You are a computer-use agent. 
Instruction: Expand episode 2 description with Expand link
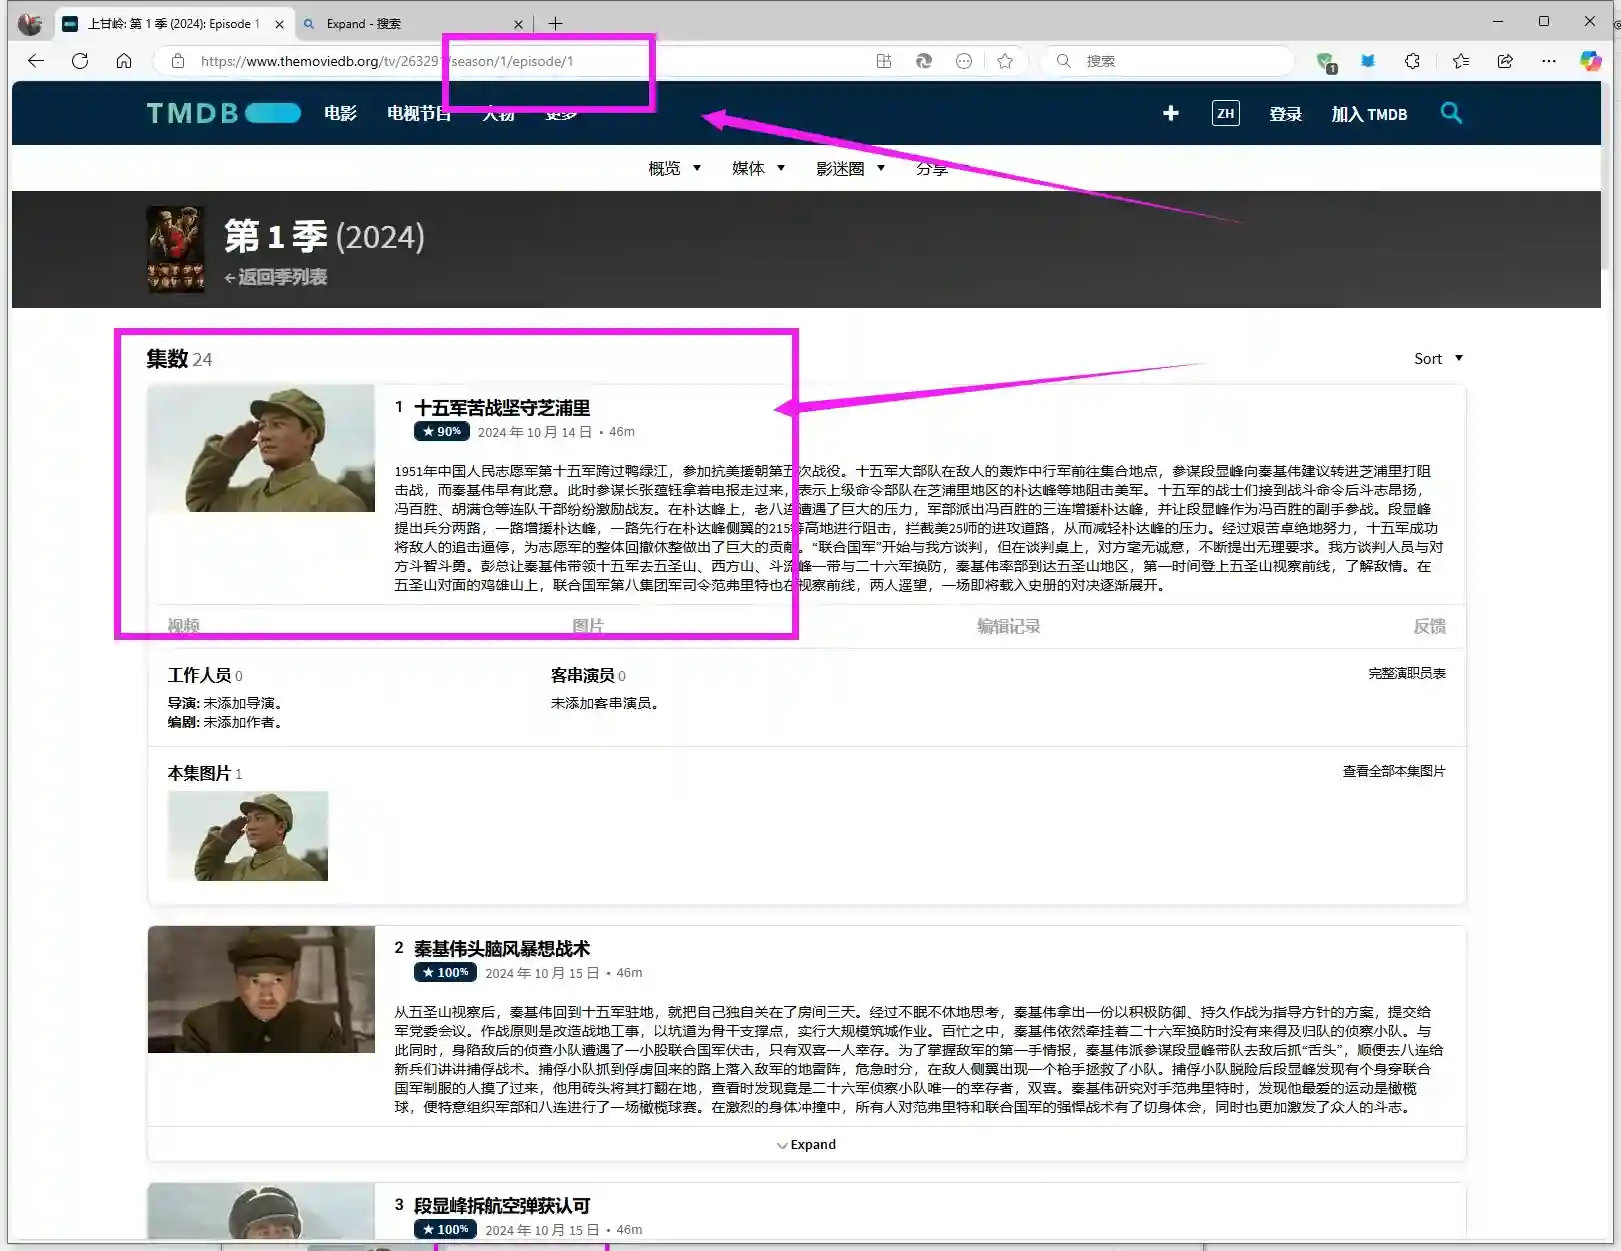(x=806, y=1144)
